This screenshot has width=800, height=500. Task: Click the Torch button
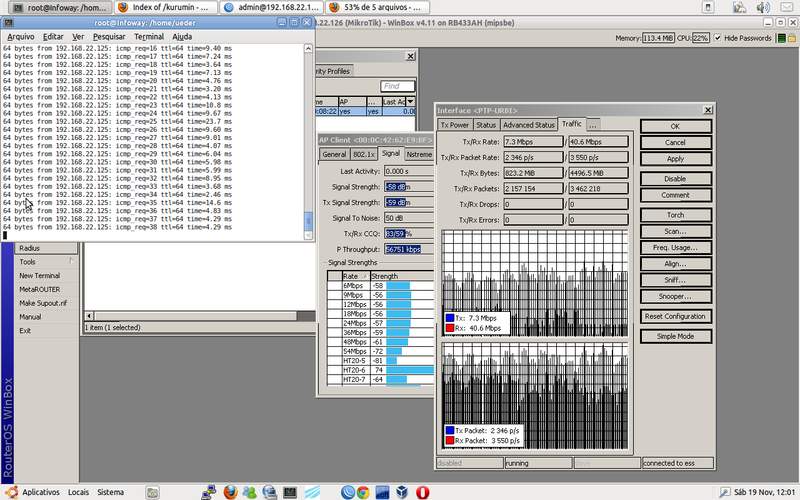point(675,214)
